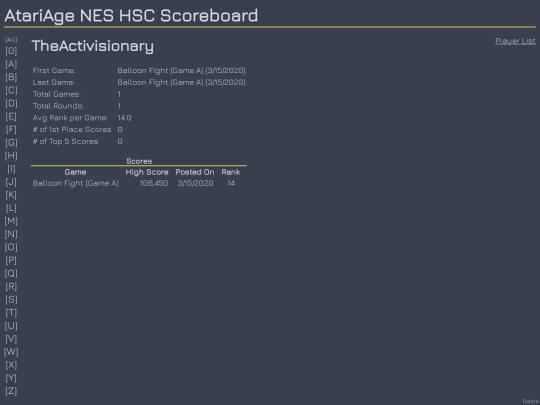Filter players by letter [T]

(11, 313)
